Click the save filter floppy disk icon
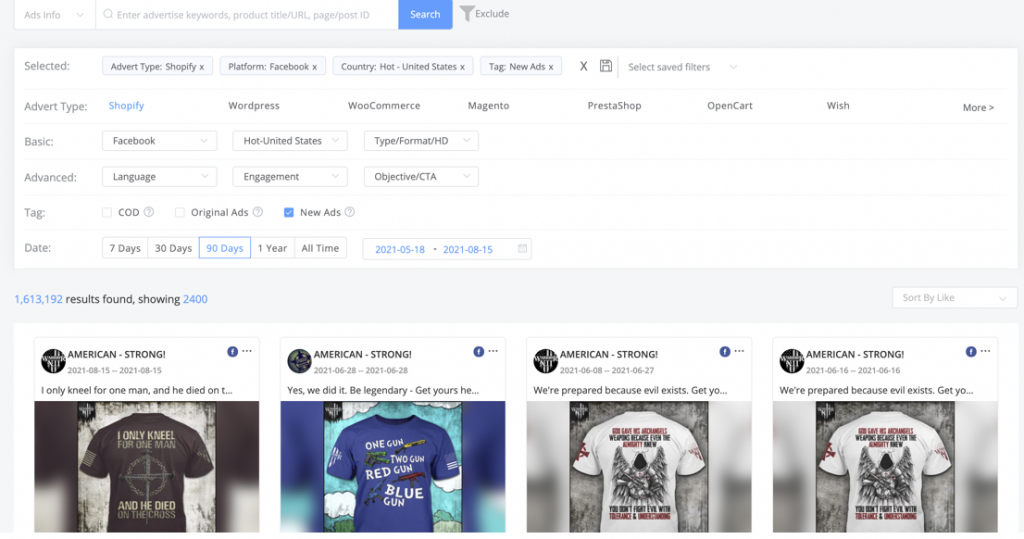 (x=606, y=66)
